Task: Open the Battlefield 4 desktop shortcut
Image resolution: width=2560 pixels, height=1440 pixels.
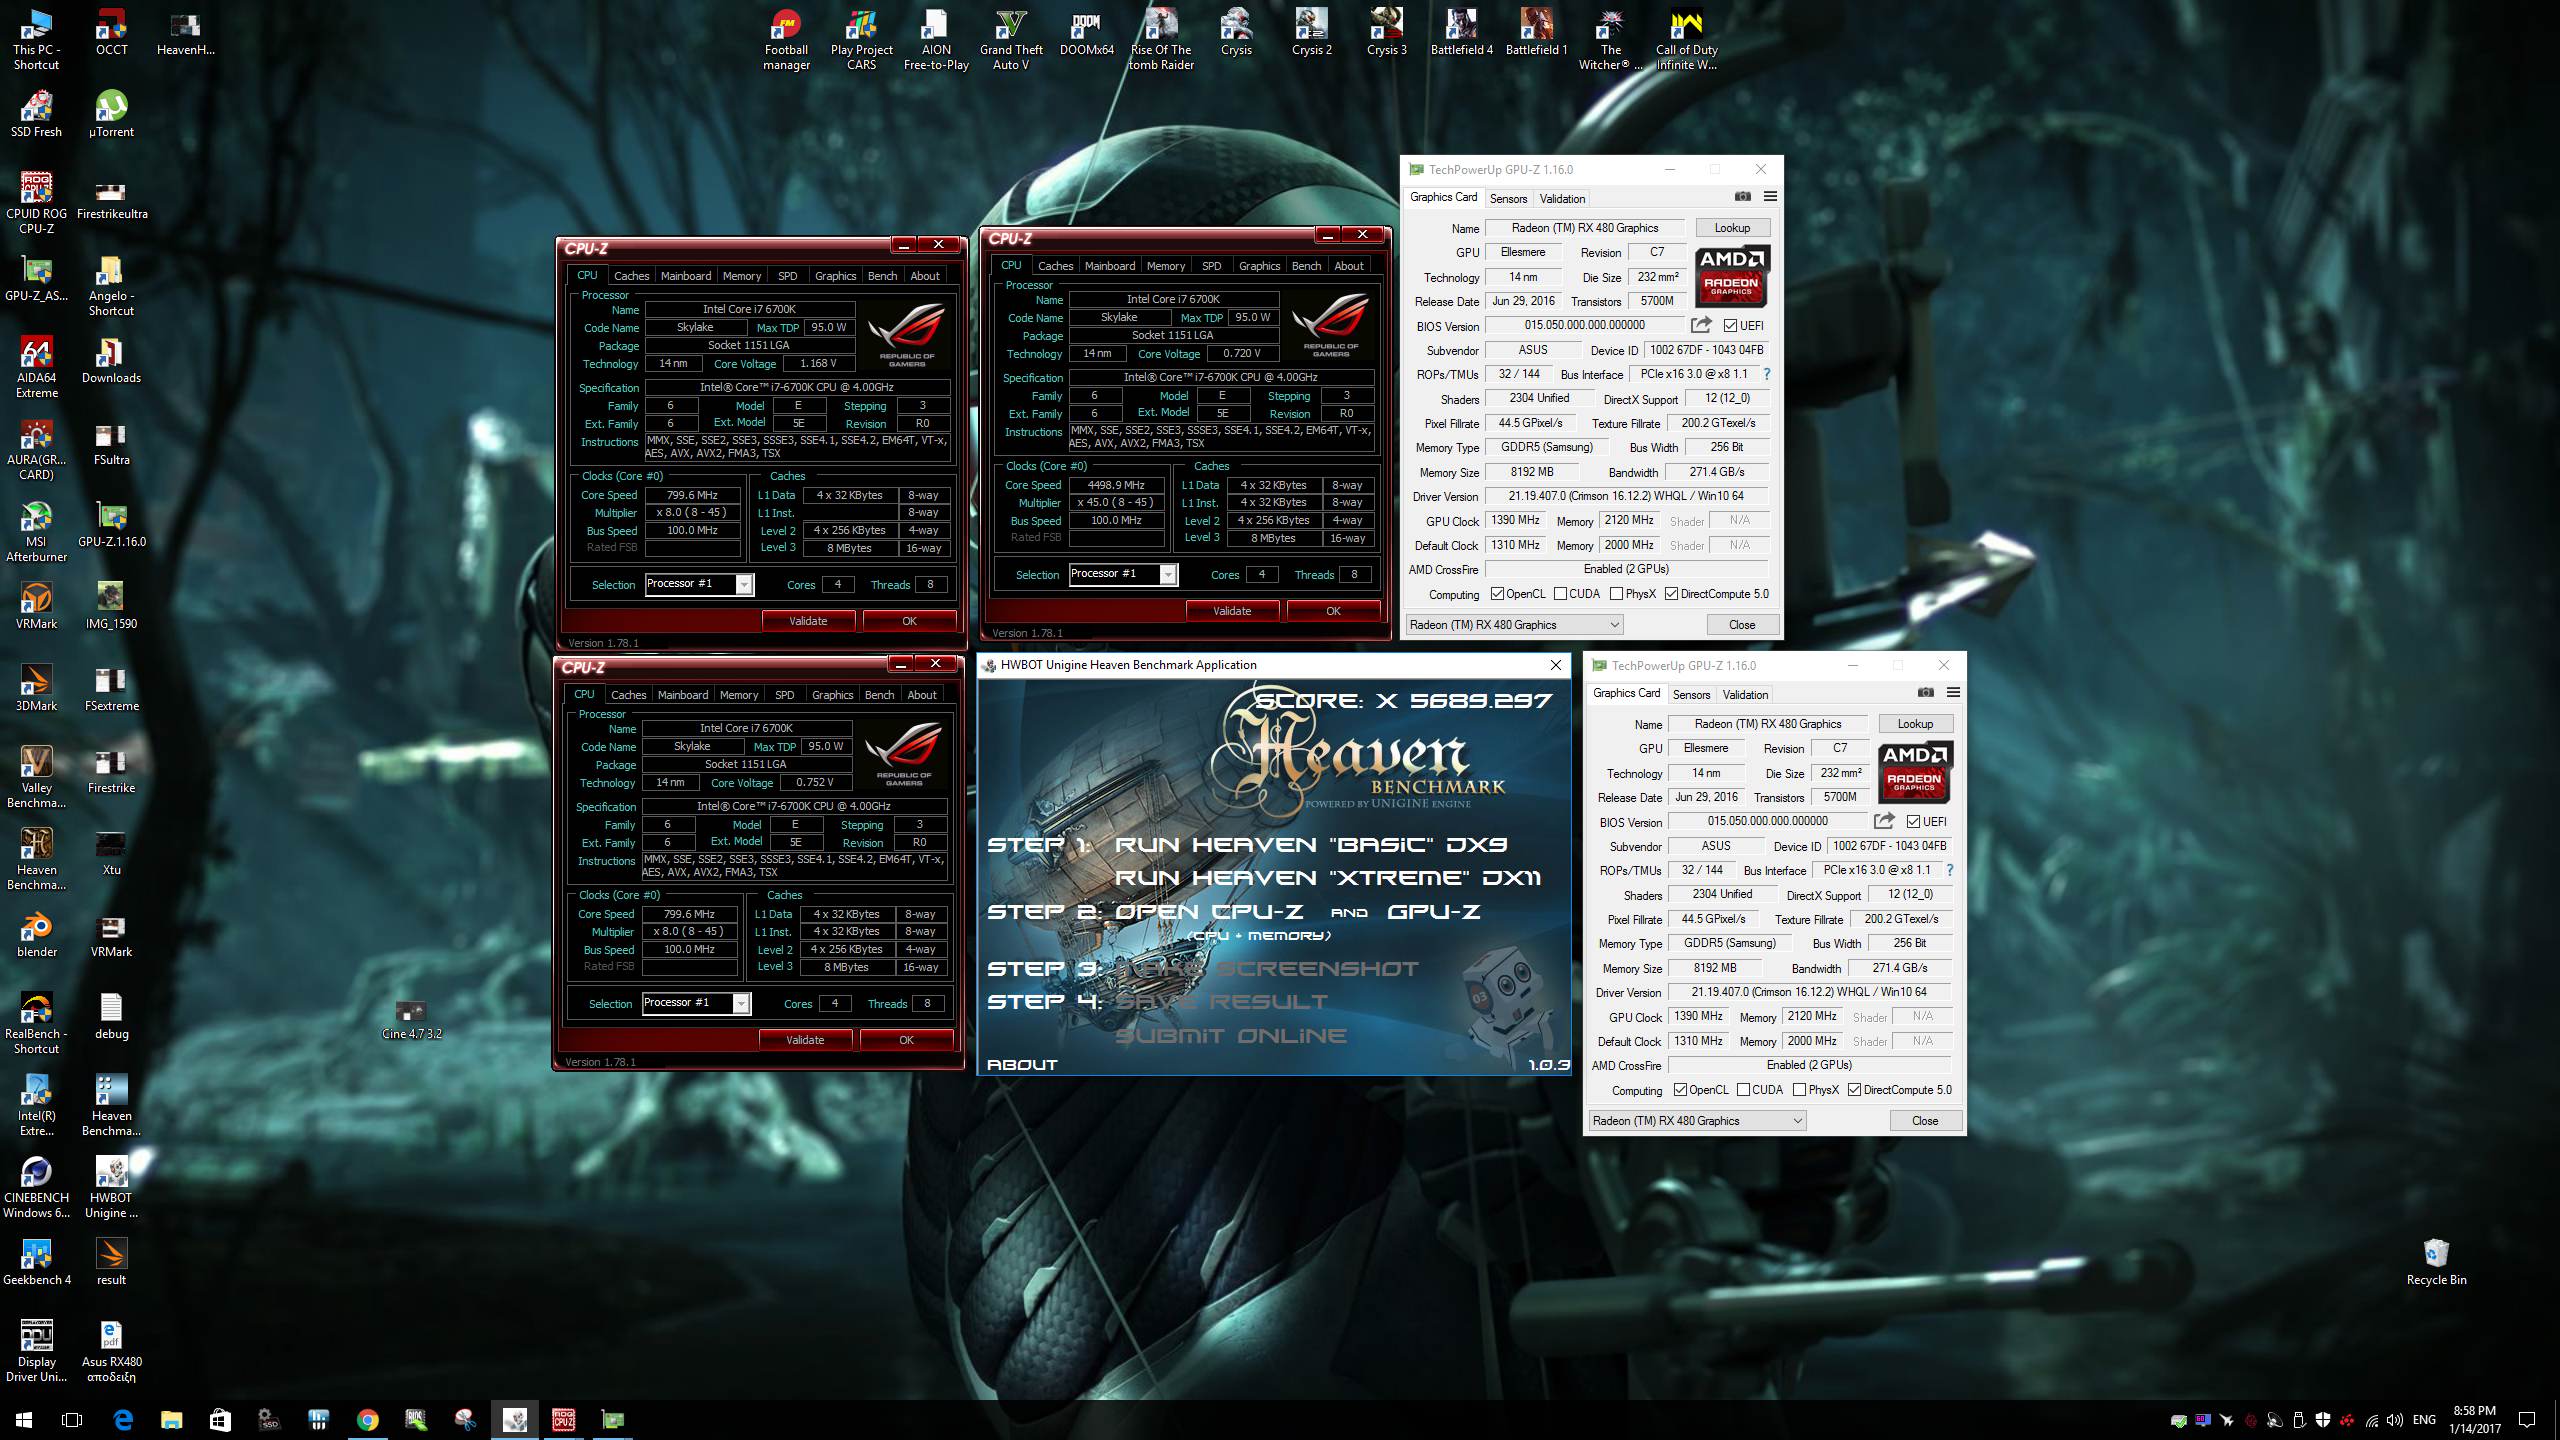Action: coord(1461,33)
